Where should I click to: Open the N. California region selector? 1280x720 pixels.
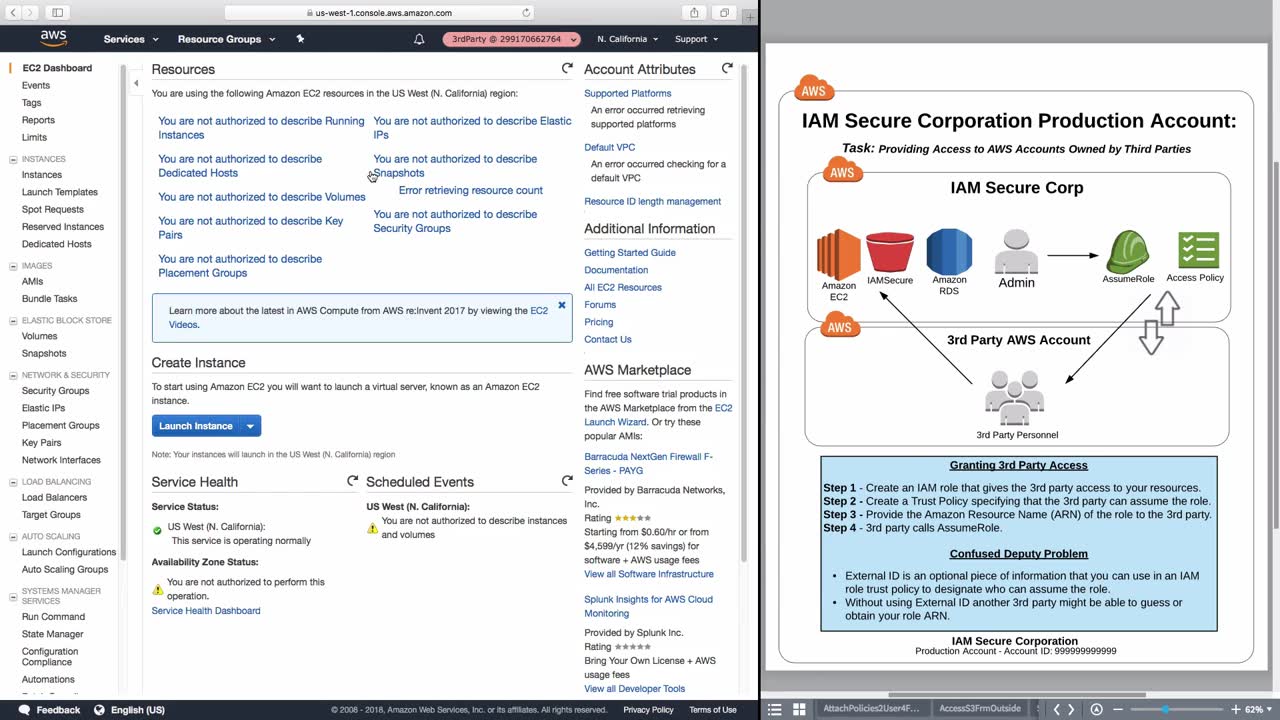628,39
